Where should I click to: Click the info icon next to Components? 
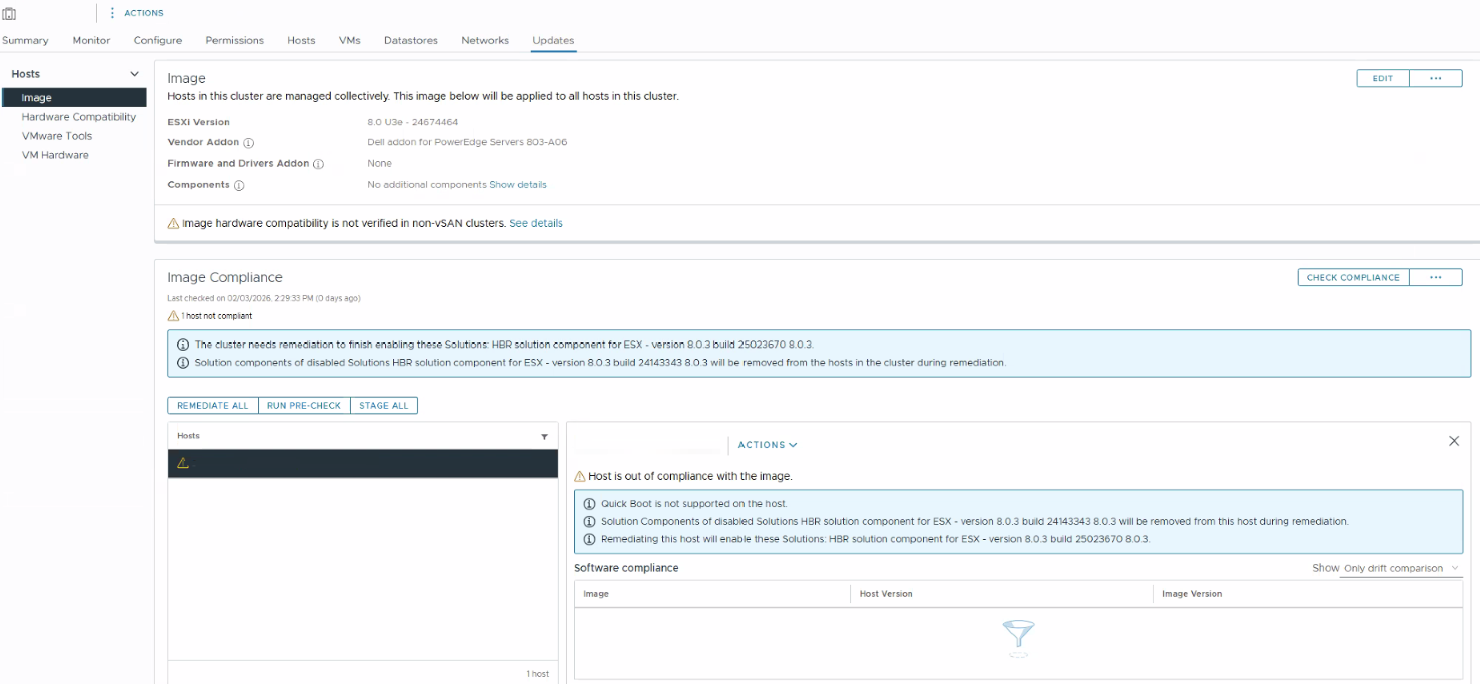click(239, 185)
